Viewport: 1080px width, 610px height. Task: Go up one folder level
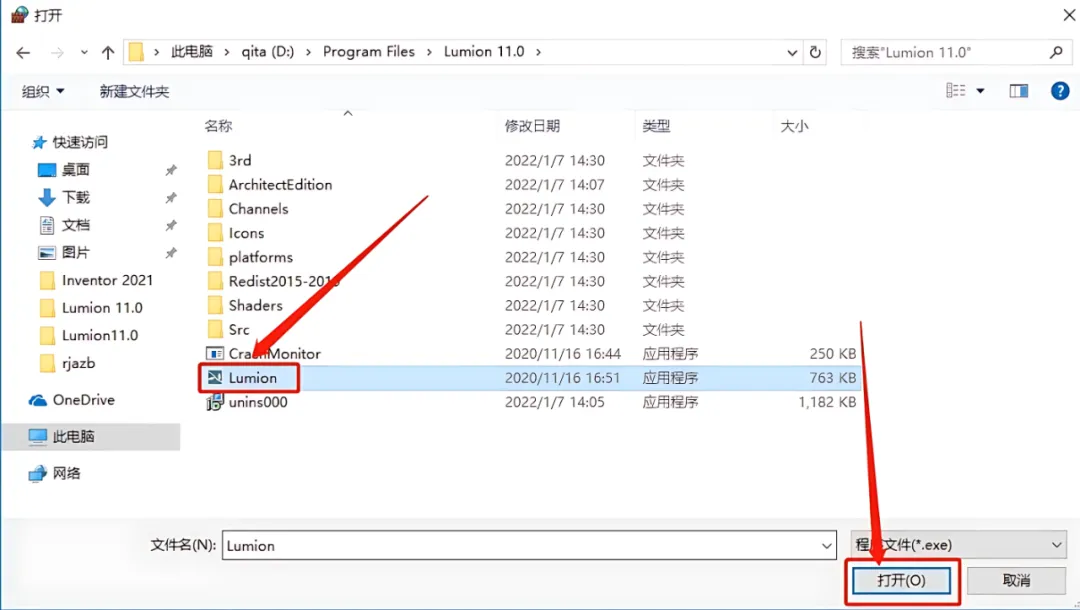point(107,52)
